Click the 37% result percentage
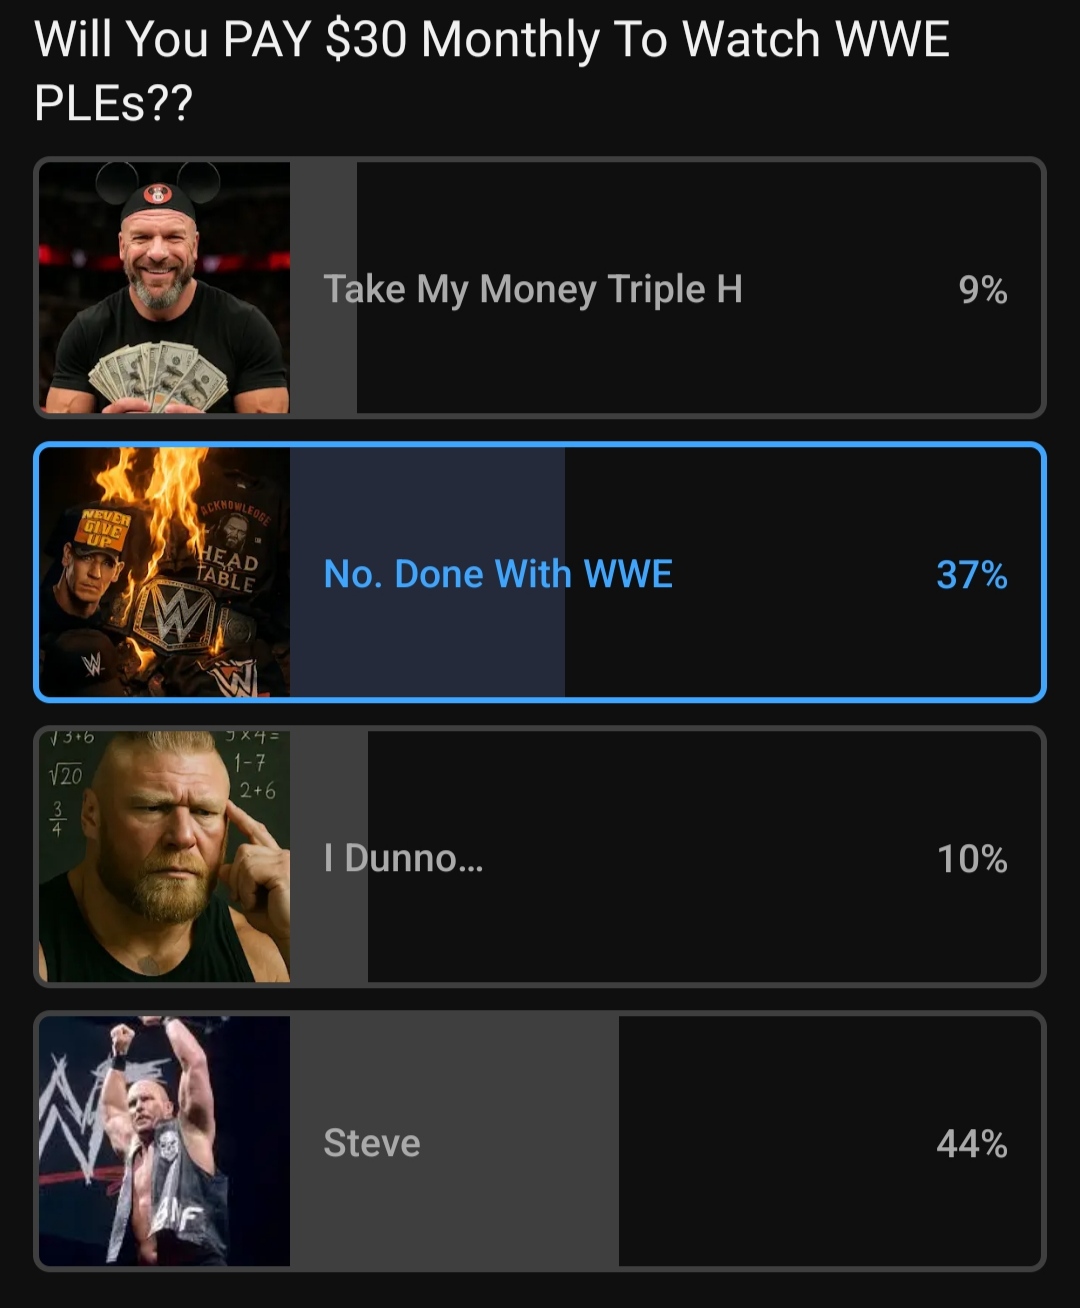 (x=971, y=575)
